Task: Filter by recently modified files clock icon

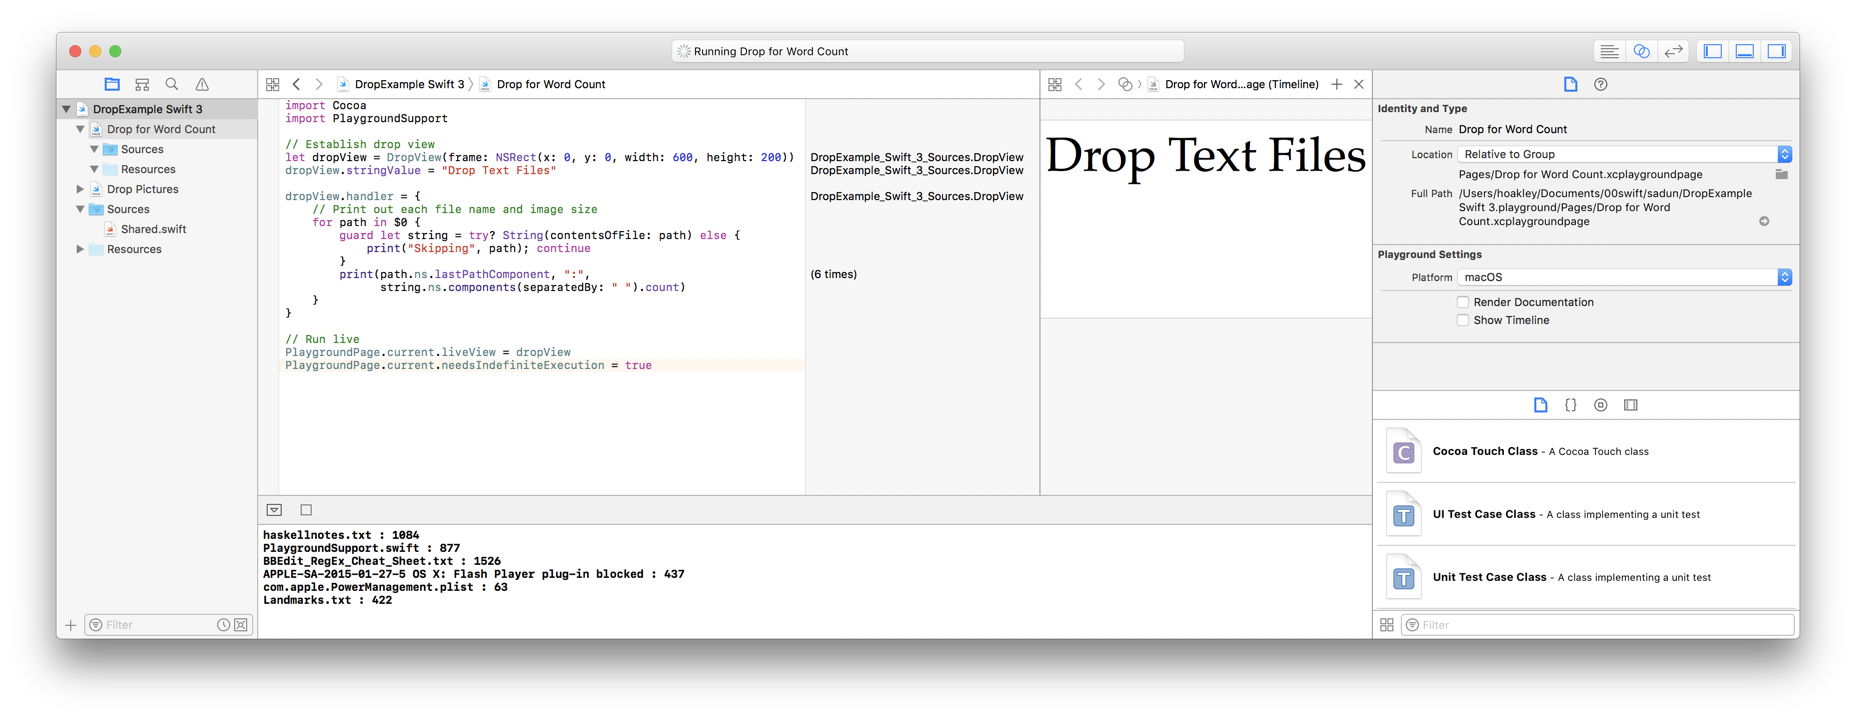Action: pos(223,625)
